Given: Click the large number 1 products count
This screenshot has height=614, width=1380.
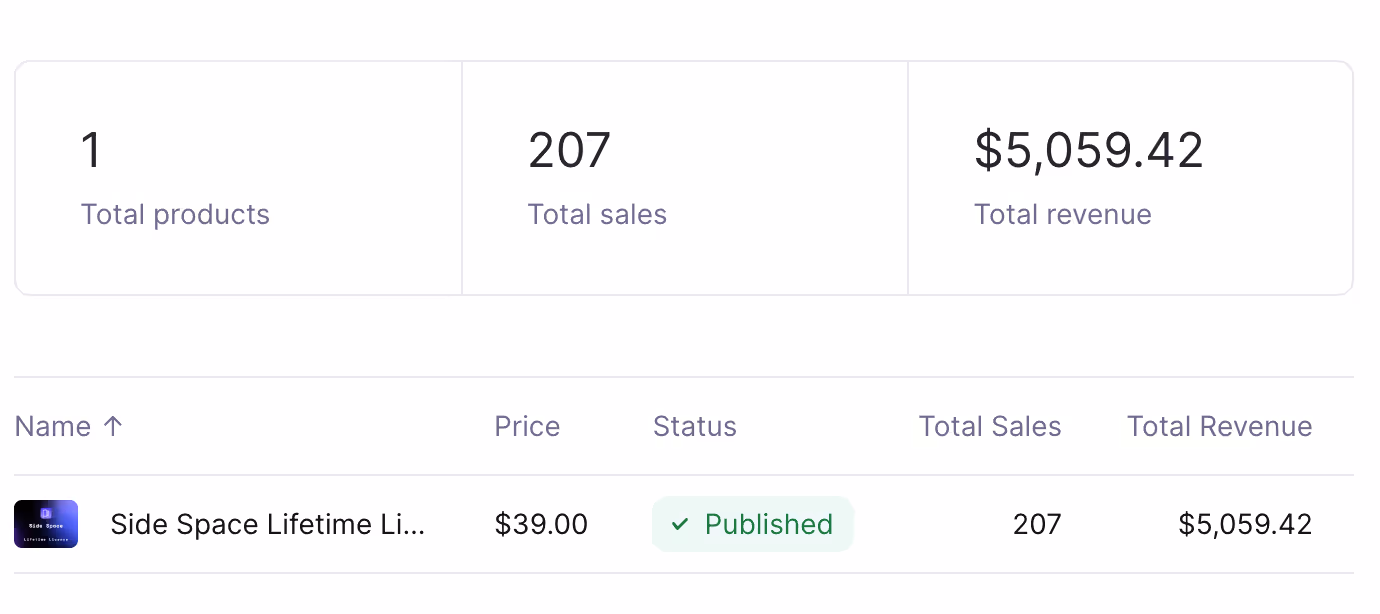Looking at the screenshot, I should pyautogui.click(x=91, y=151).
